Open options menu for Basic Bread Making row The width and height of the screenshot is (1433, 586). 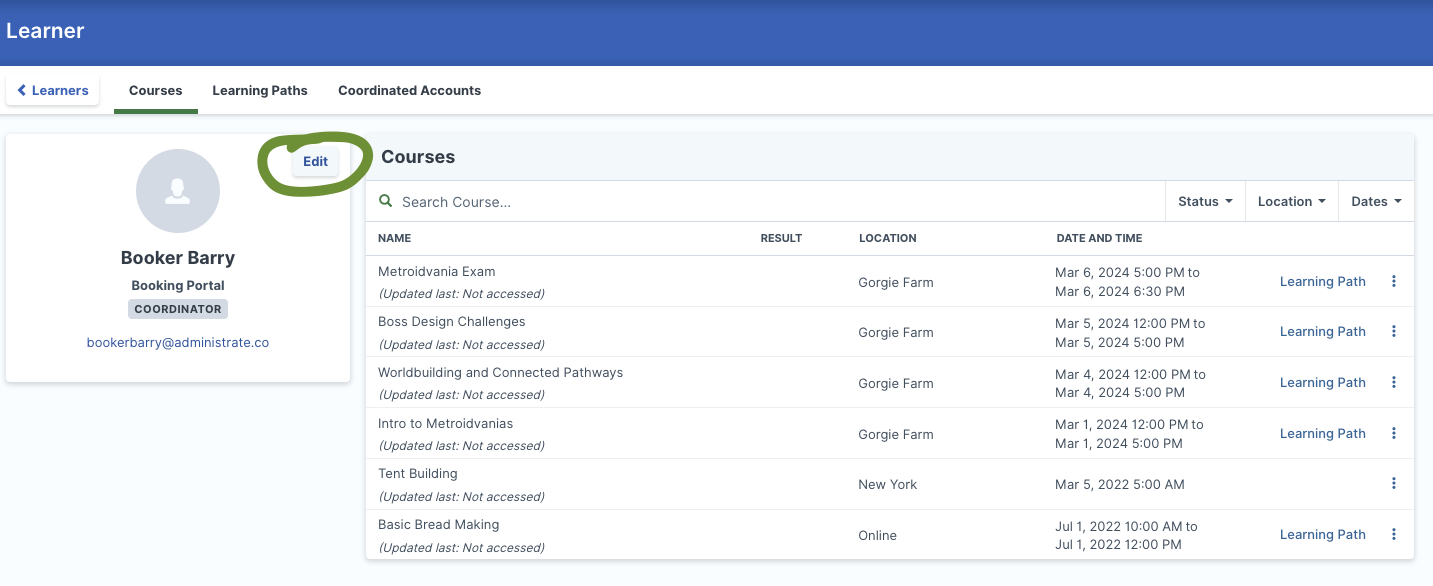1394,535
